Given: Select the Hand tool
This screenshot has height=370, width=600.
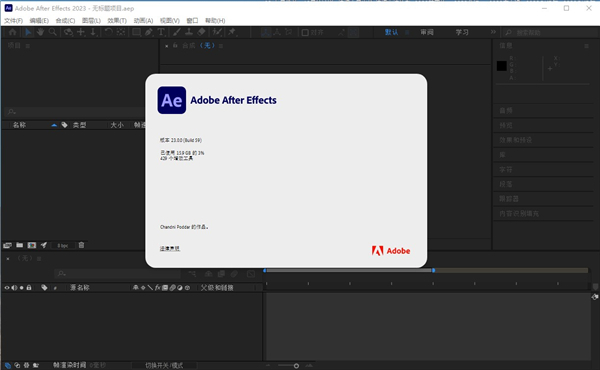Looking at the screenshot, I should tap(40, 32).
